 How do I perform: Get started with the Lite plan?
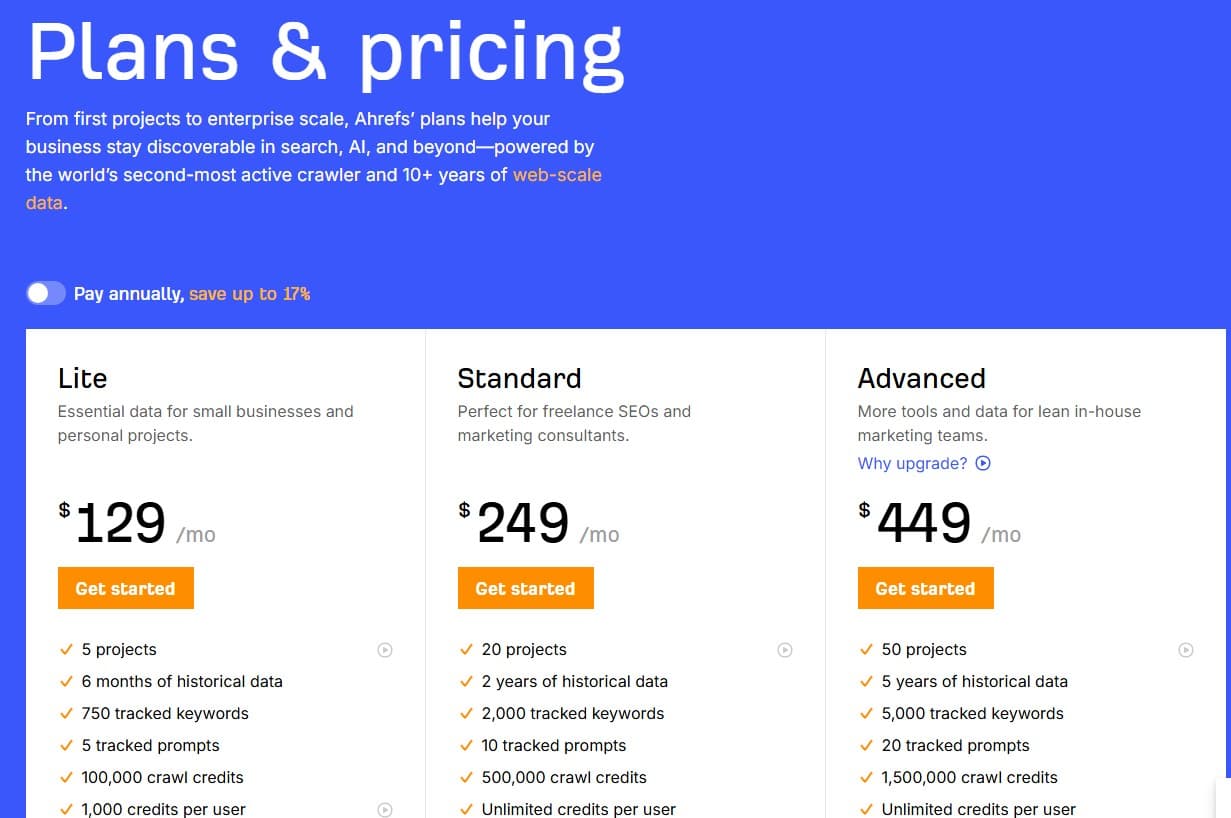click(126, 588)
